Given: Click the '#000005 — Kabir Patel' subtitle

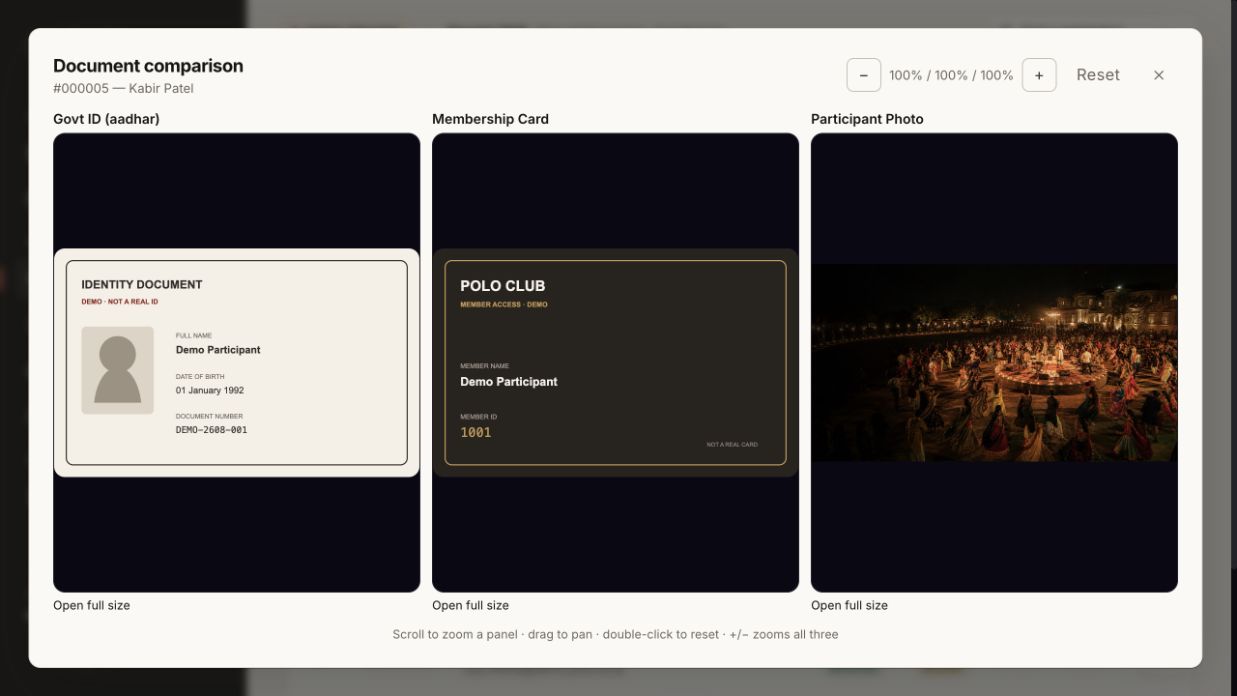Looking at the screenshot, I should click(123, 88).
